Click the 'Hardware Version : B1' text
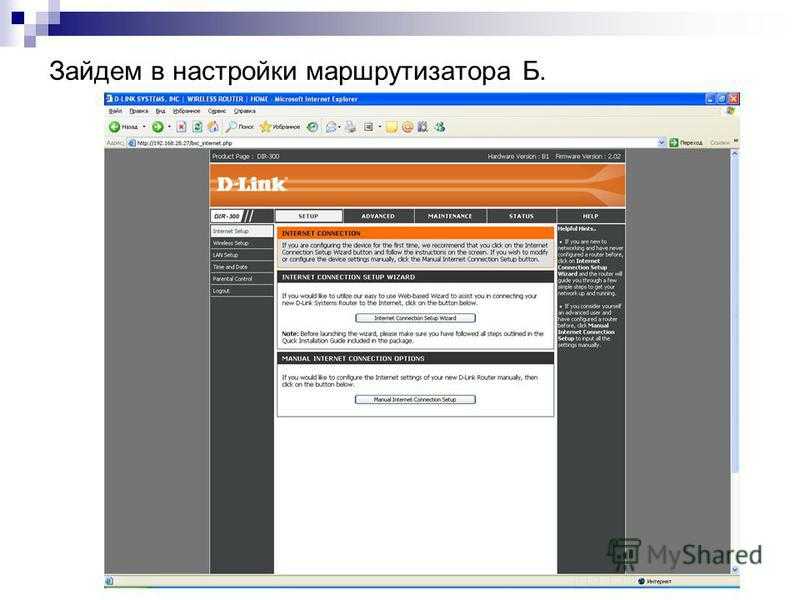This screenshot has height=600, width=800. [518, 157]
